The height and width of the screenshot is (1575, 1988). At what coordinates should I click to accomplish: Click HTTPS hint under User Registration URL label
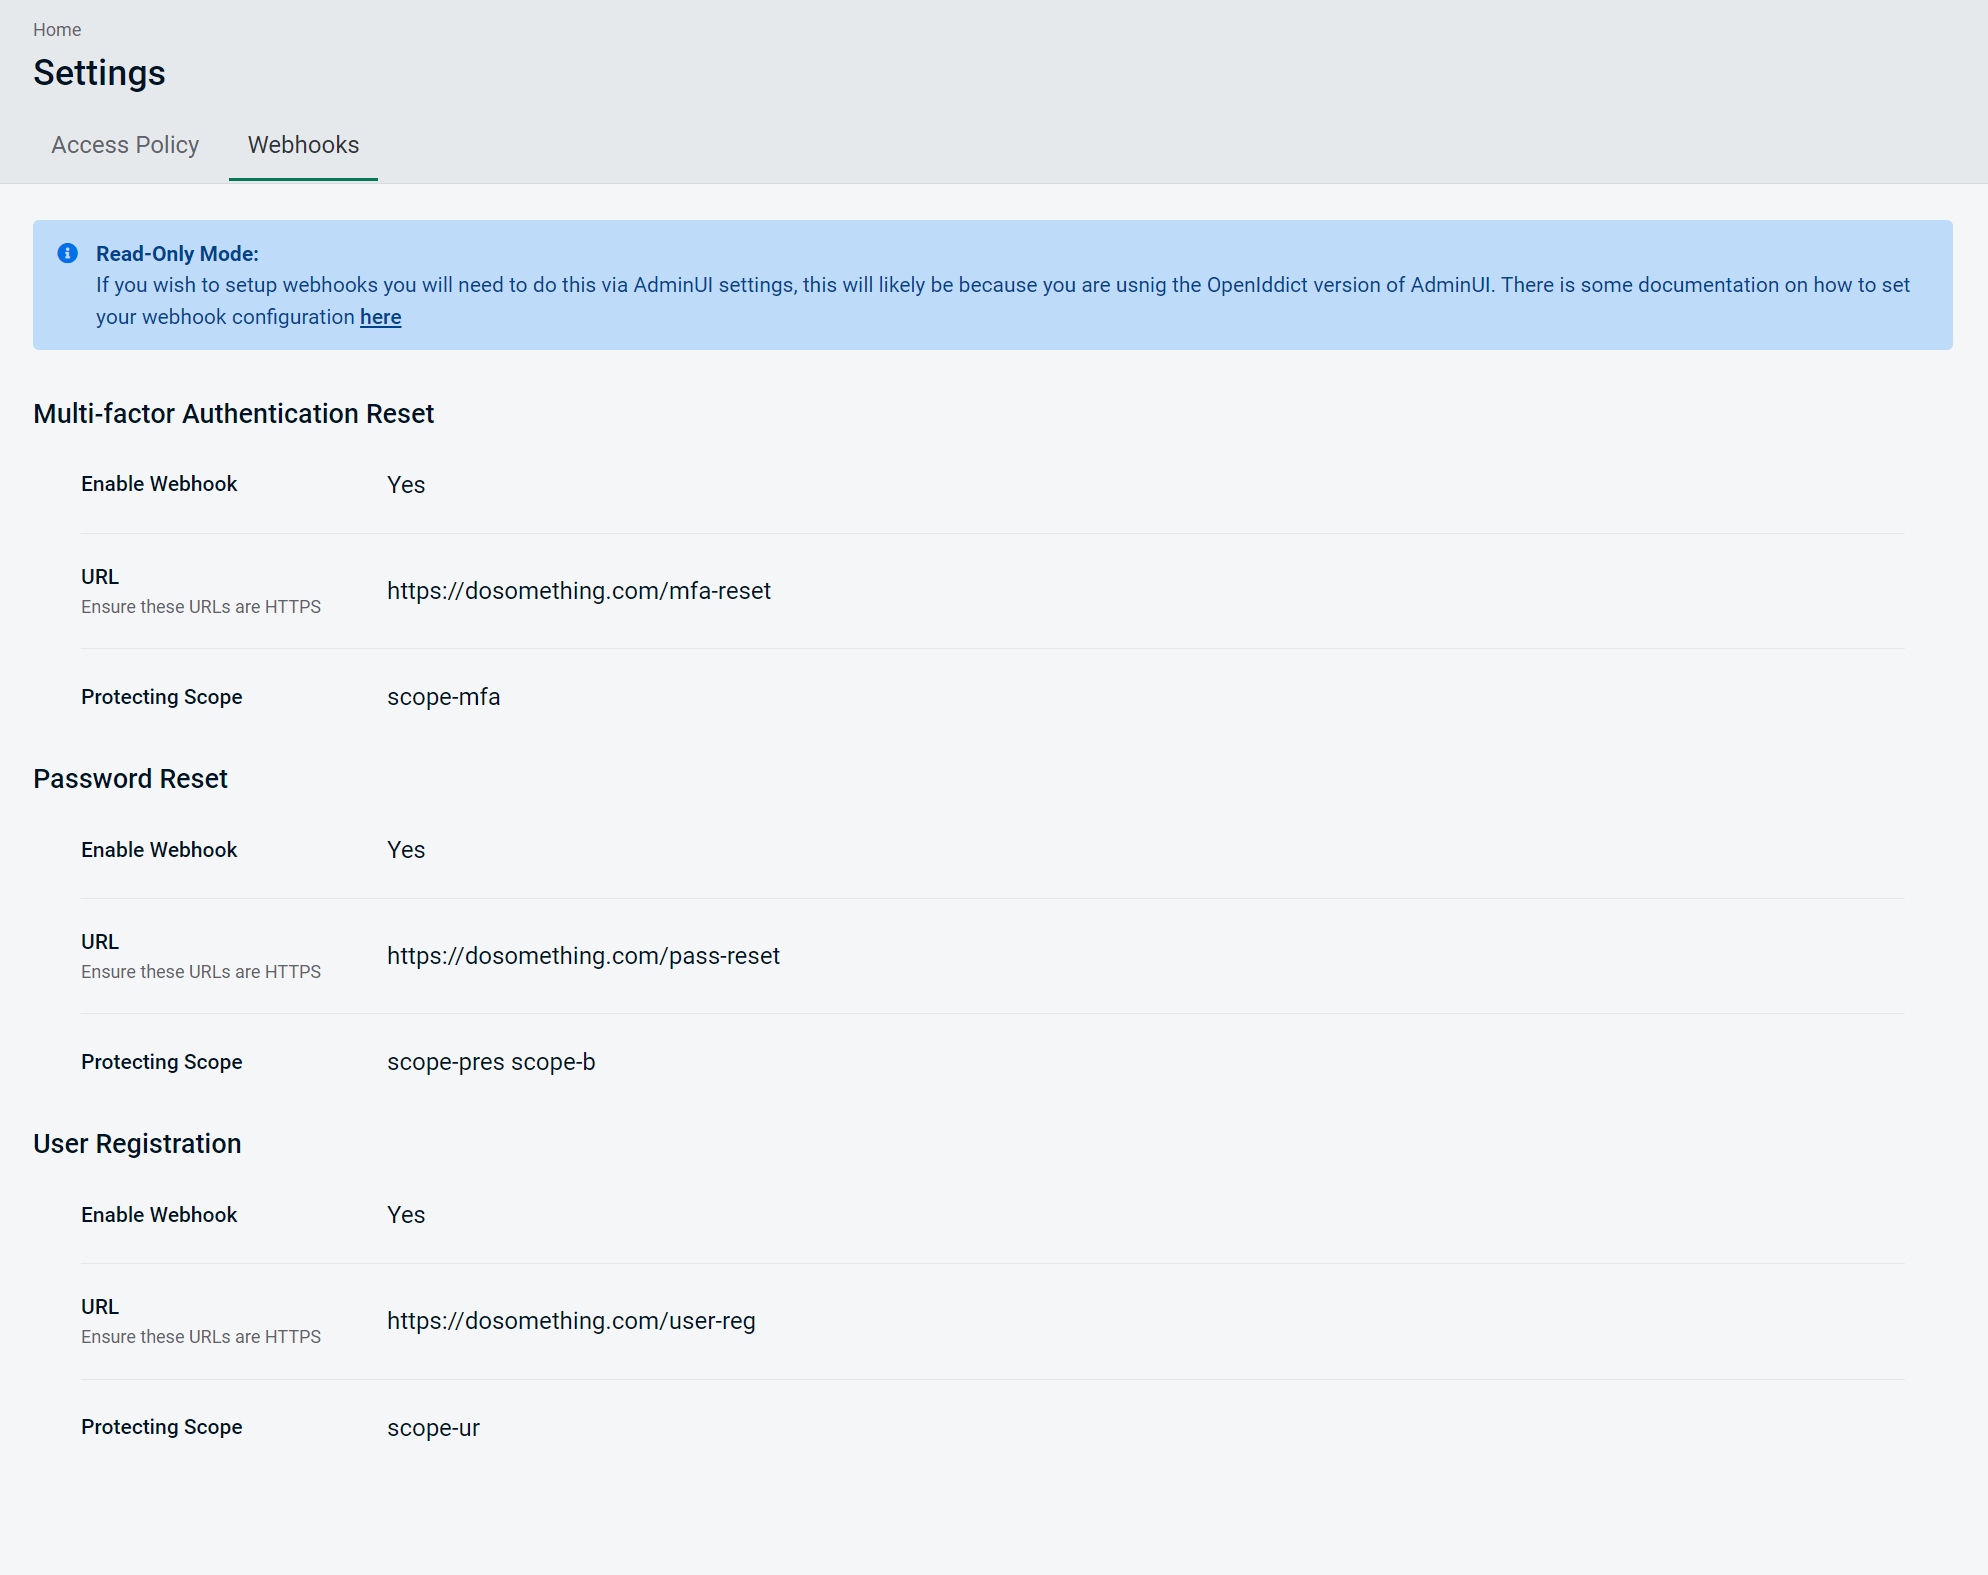(x=201, y=1337)
